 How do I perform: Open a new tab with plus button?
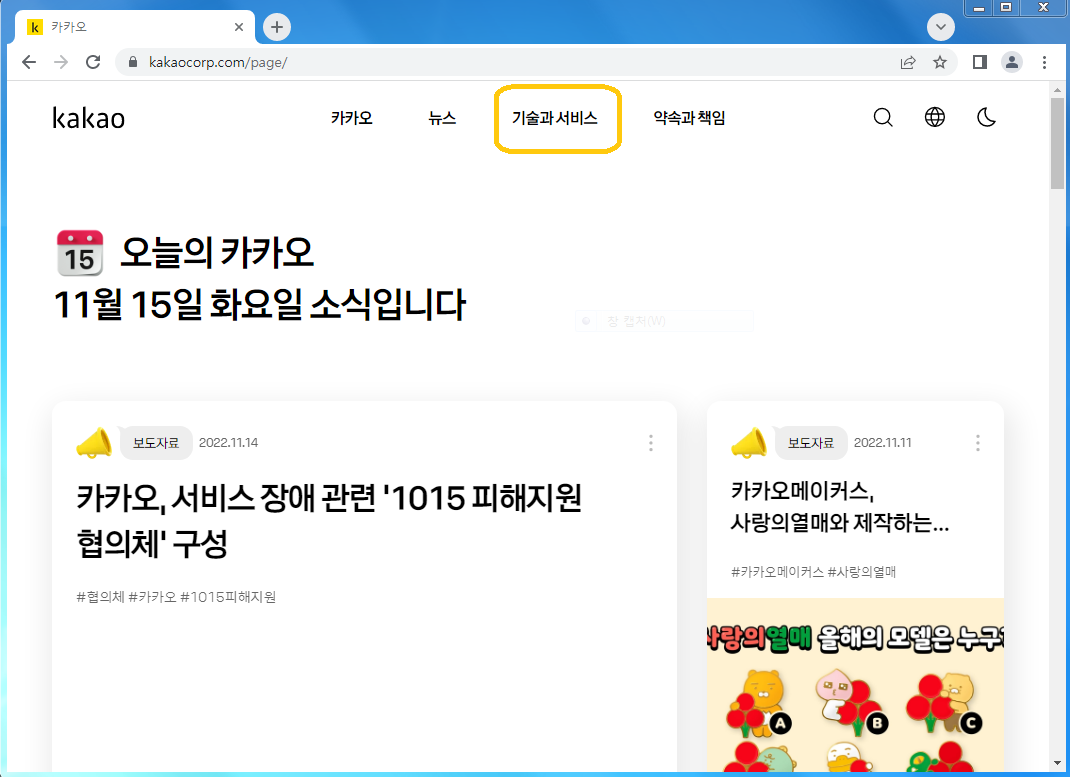click(276, 27)
